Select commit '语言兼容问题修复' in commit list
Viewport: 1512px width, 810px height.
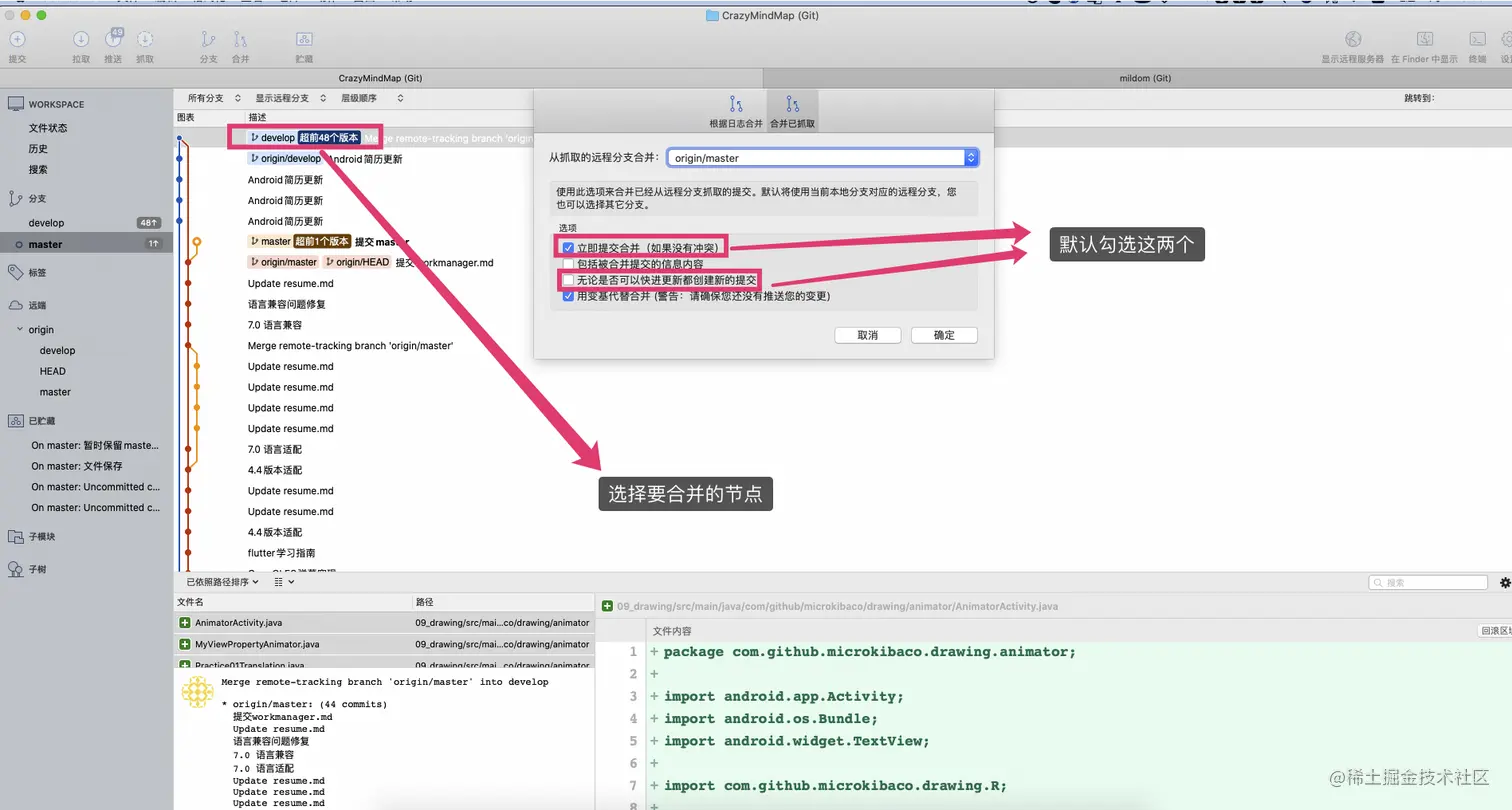(x=287, y=304)
